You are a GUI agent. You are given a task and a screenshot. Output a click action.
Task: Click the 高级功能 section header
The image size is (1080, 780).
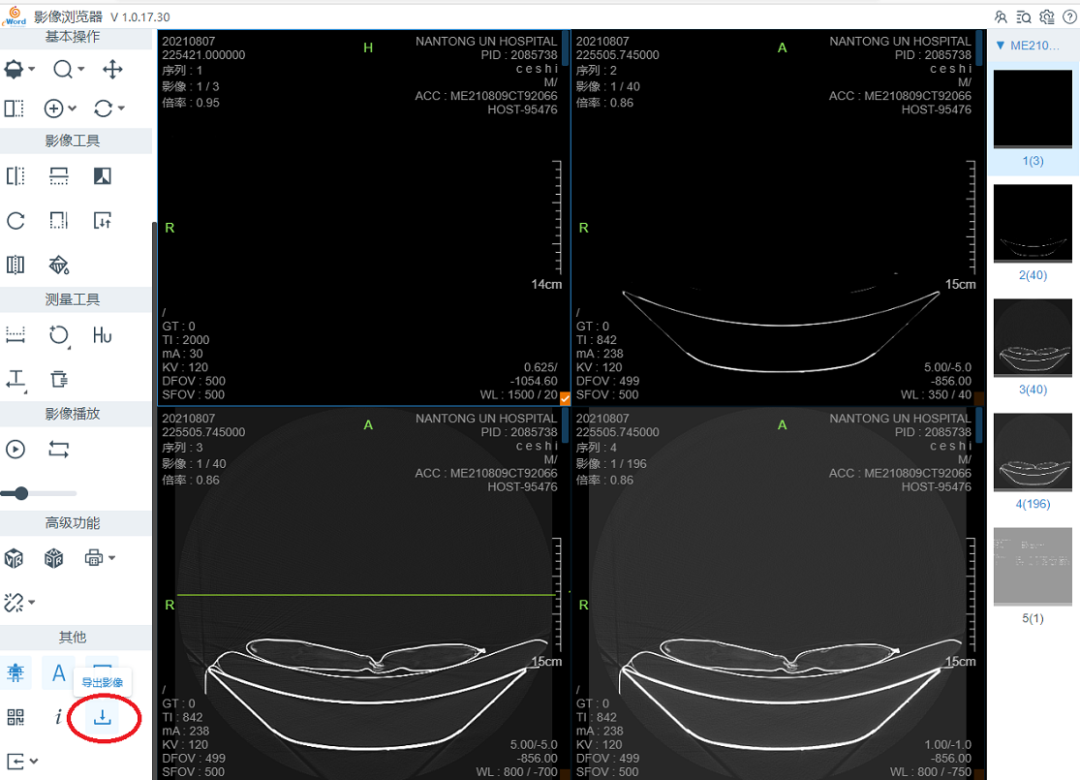tap(72, 523)
